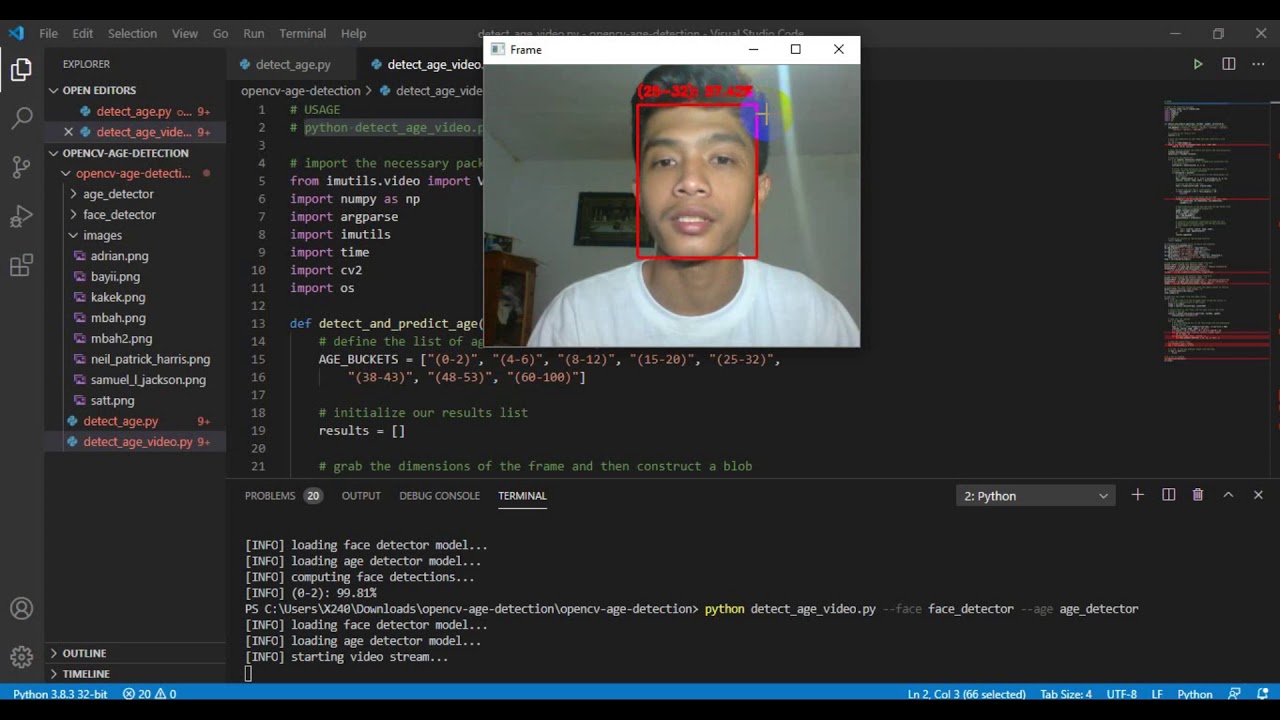
Task: Click the Tab Size: 4 indicator
Action: click(x=1066, y=694)
